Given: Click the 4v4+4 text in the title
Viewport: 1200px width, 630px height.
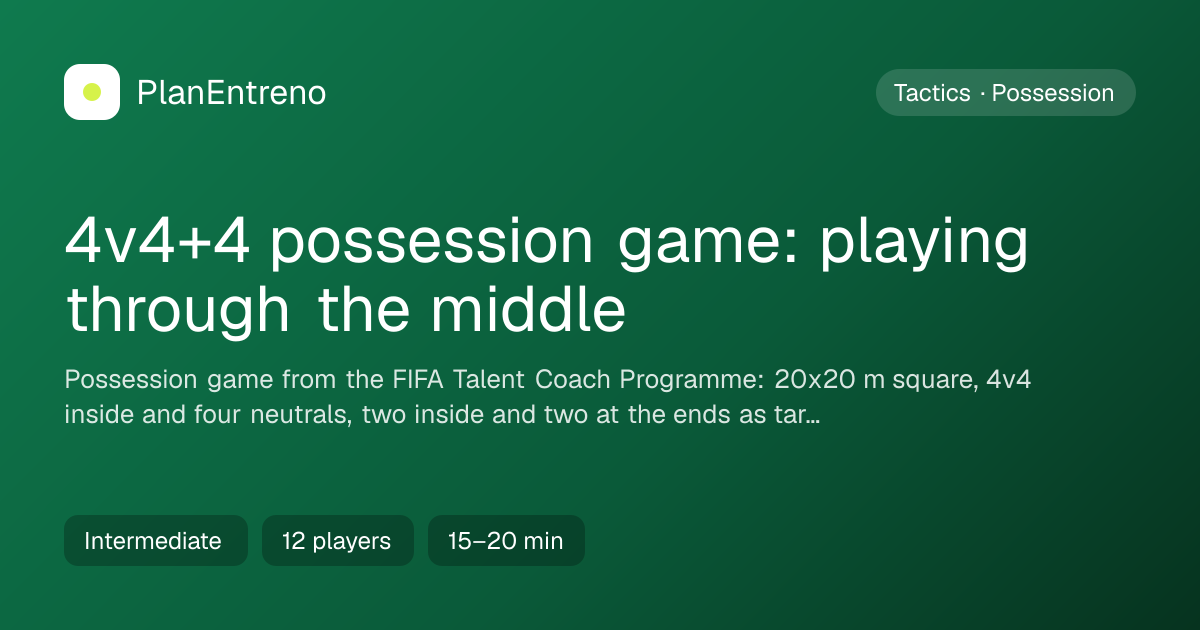Looking at the screenshot, I should [159, 242].
